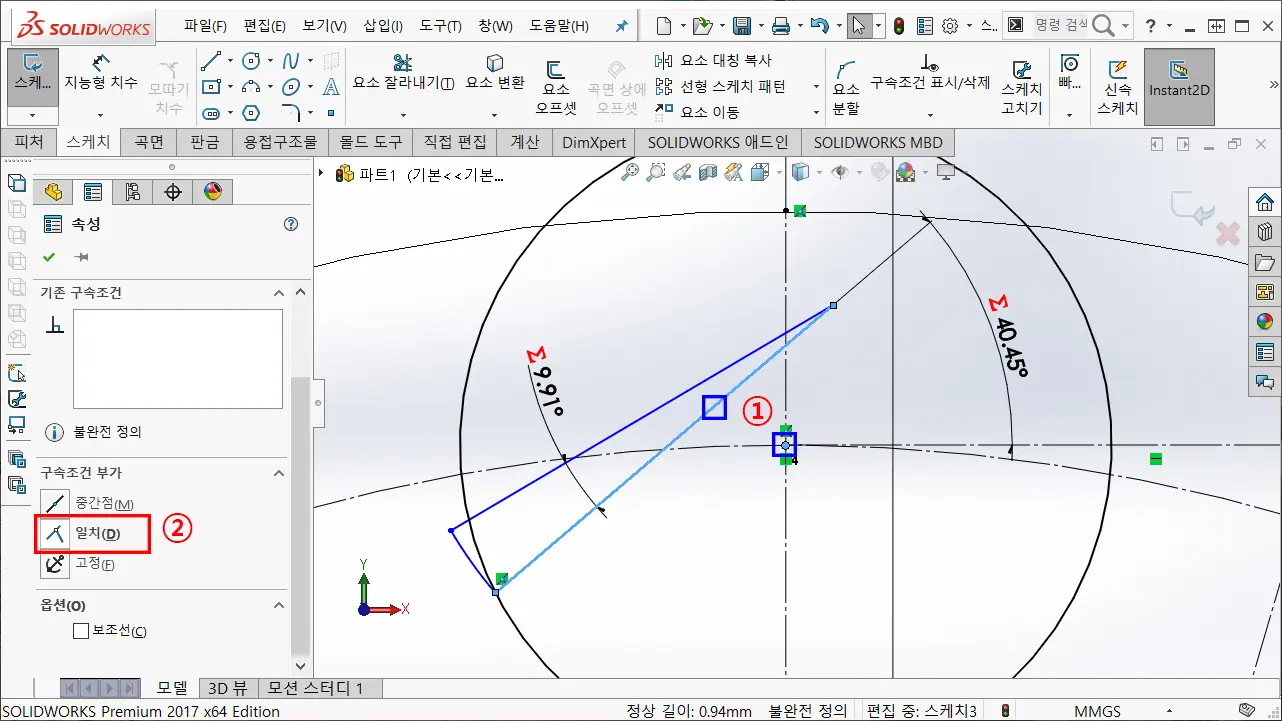Collapse the 구속조건 부가 section
Image resolution: width=1282 pixels, height=721 pixels.
[279, 473]
